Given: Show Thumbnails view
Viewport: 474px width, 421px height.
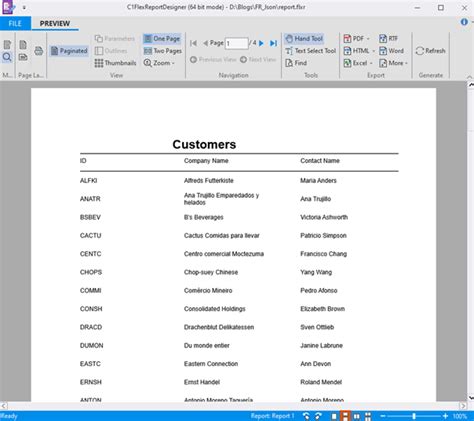Looking at the screenshot, I should pyautogui.click(x=115, y=63).
